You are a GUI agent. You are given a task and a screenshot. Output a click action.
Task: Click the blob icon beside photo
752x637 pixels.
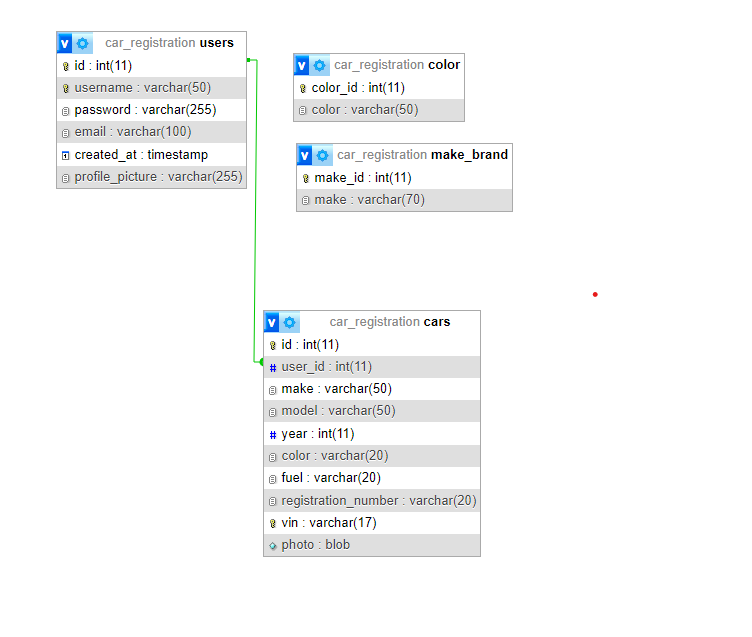coord(273,546)
